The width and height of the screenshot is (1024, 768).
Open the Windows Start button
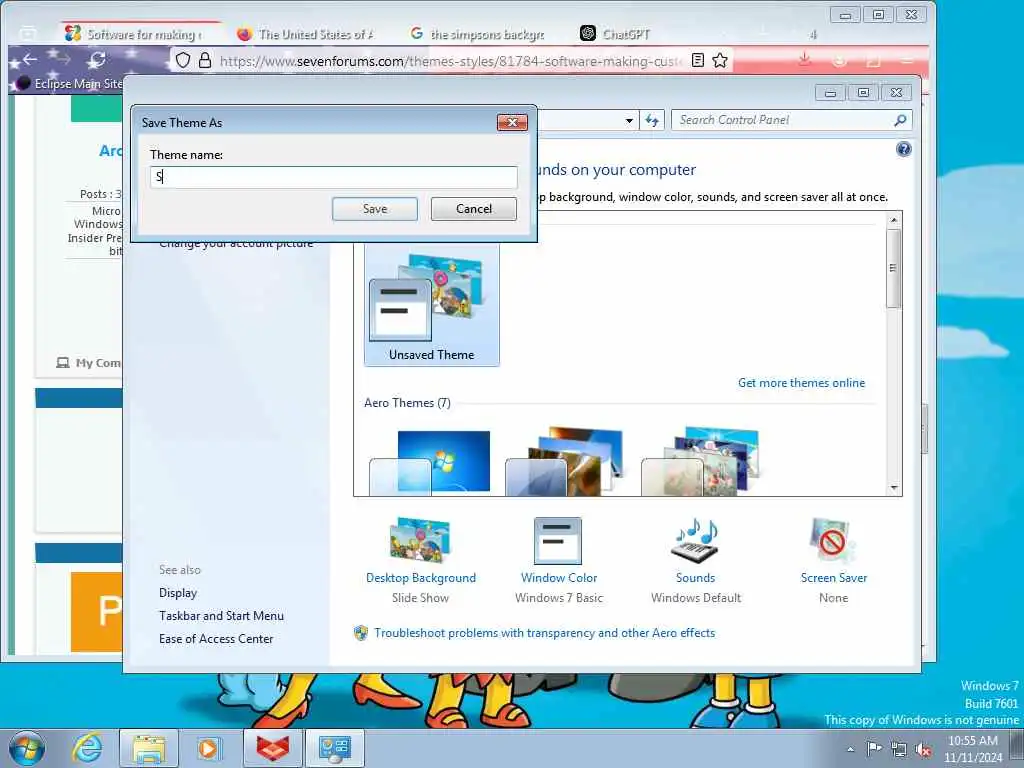pyautogui.click(x=27, y=748)
